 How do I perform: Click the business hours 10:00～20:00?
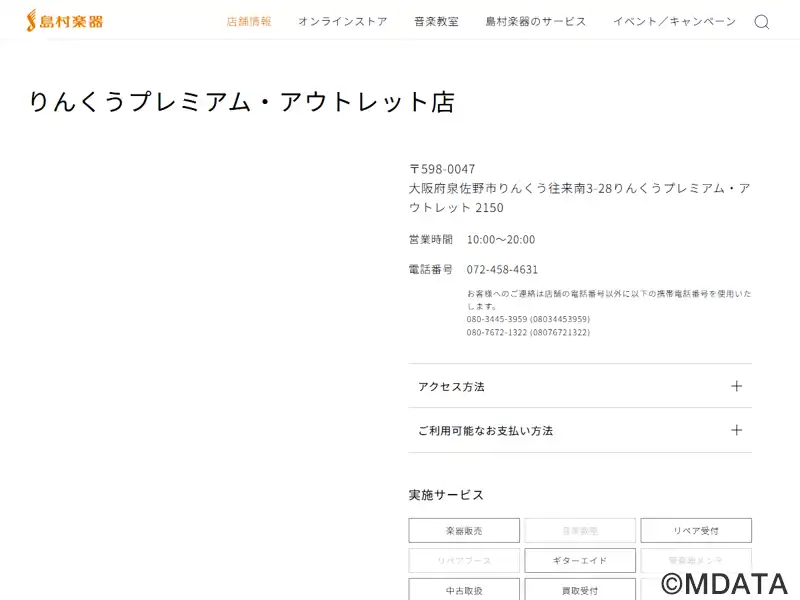pyautogui.click(x=501, y=239)
